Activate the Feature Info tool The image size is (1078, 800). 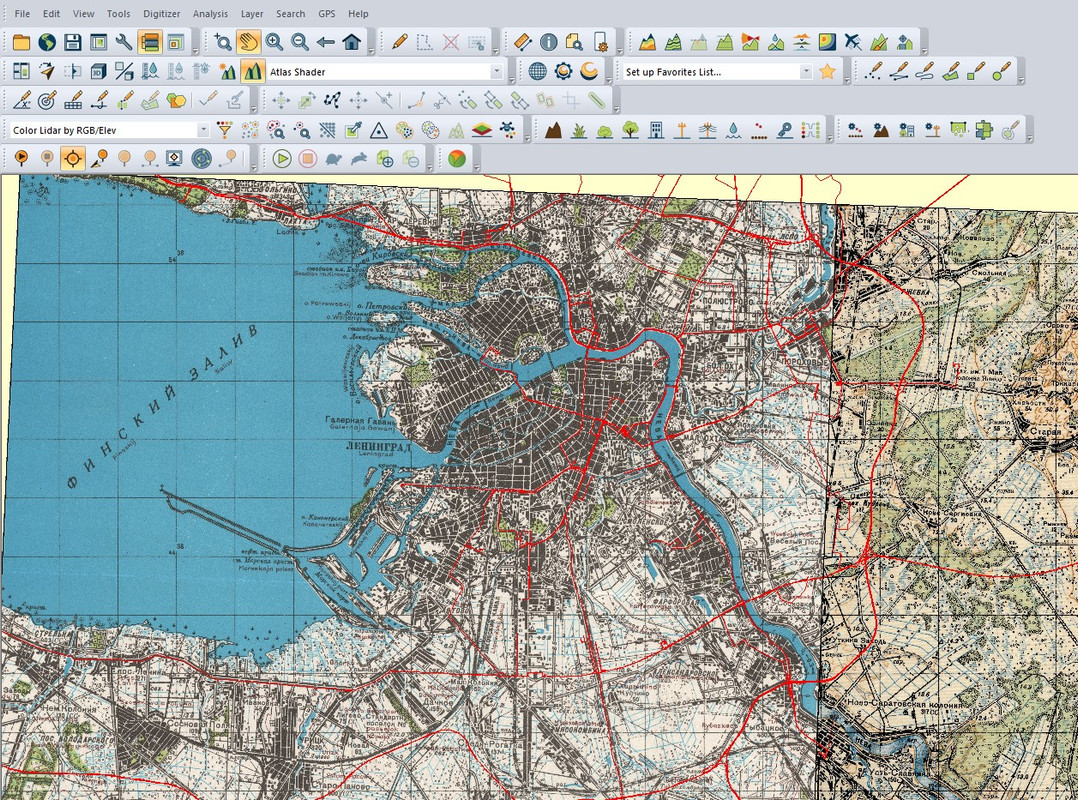(548, 42)
